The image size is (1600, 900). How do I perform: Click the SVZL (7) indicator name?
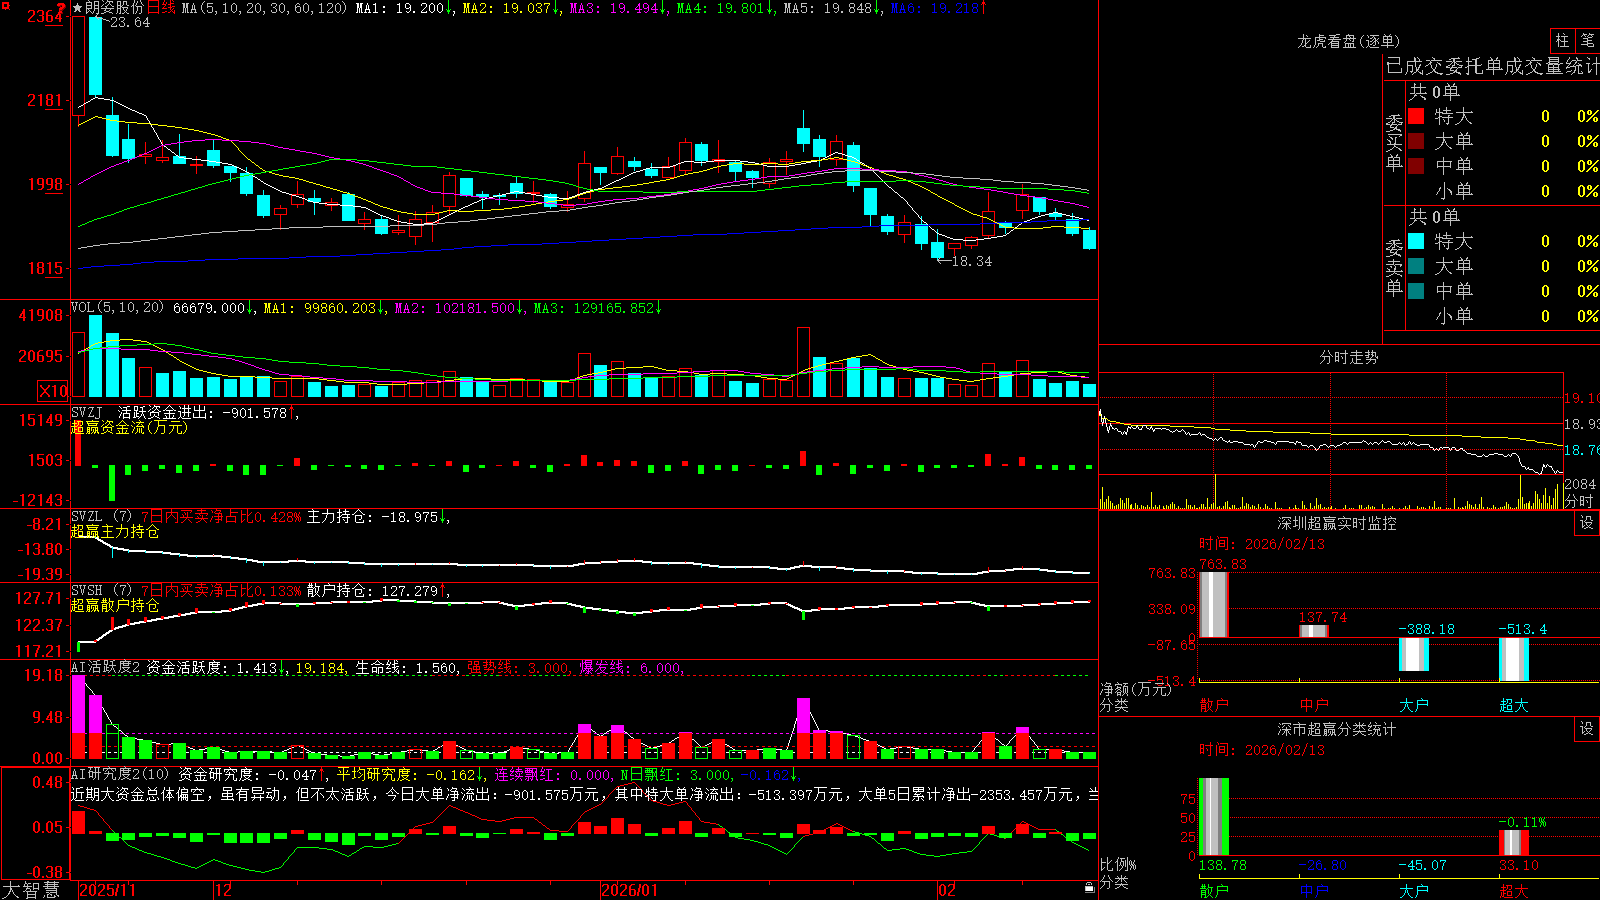(x=101, y=517)
